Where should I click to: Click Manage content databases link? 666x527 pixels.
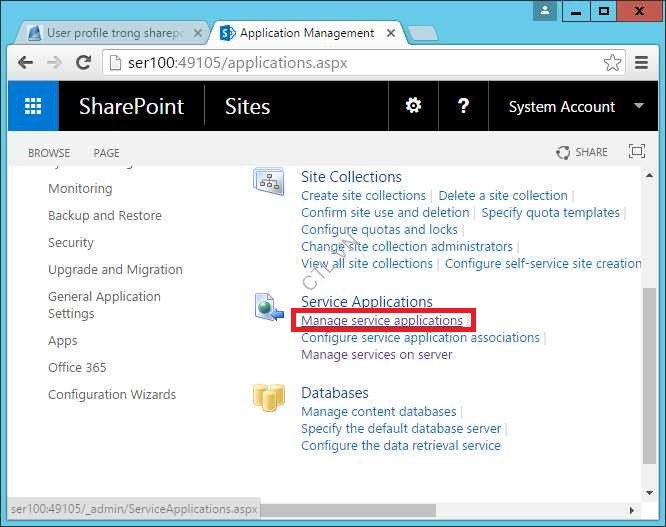point(379,411)
